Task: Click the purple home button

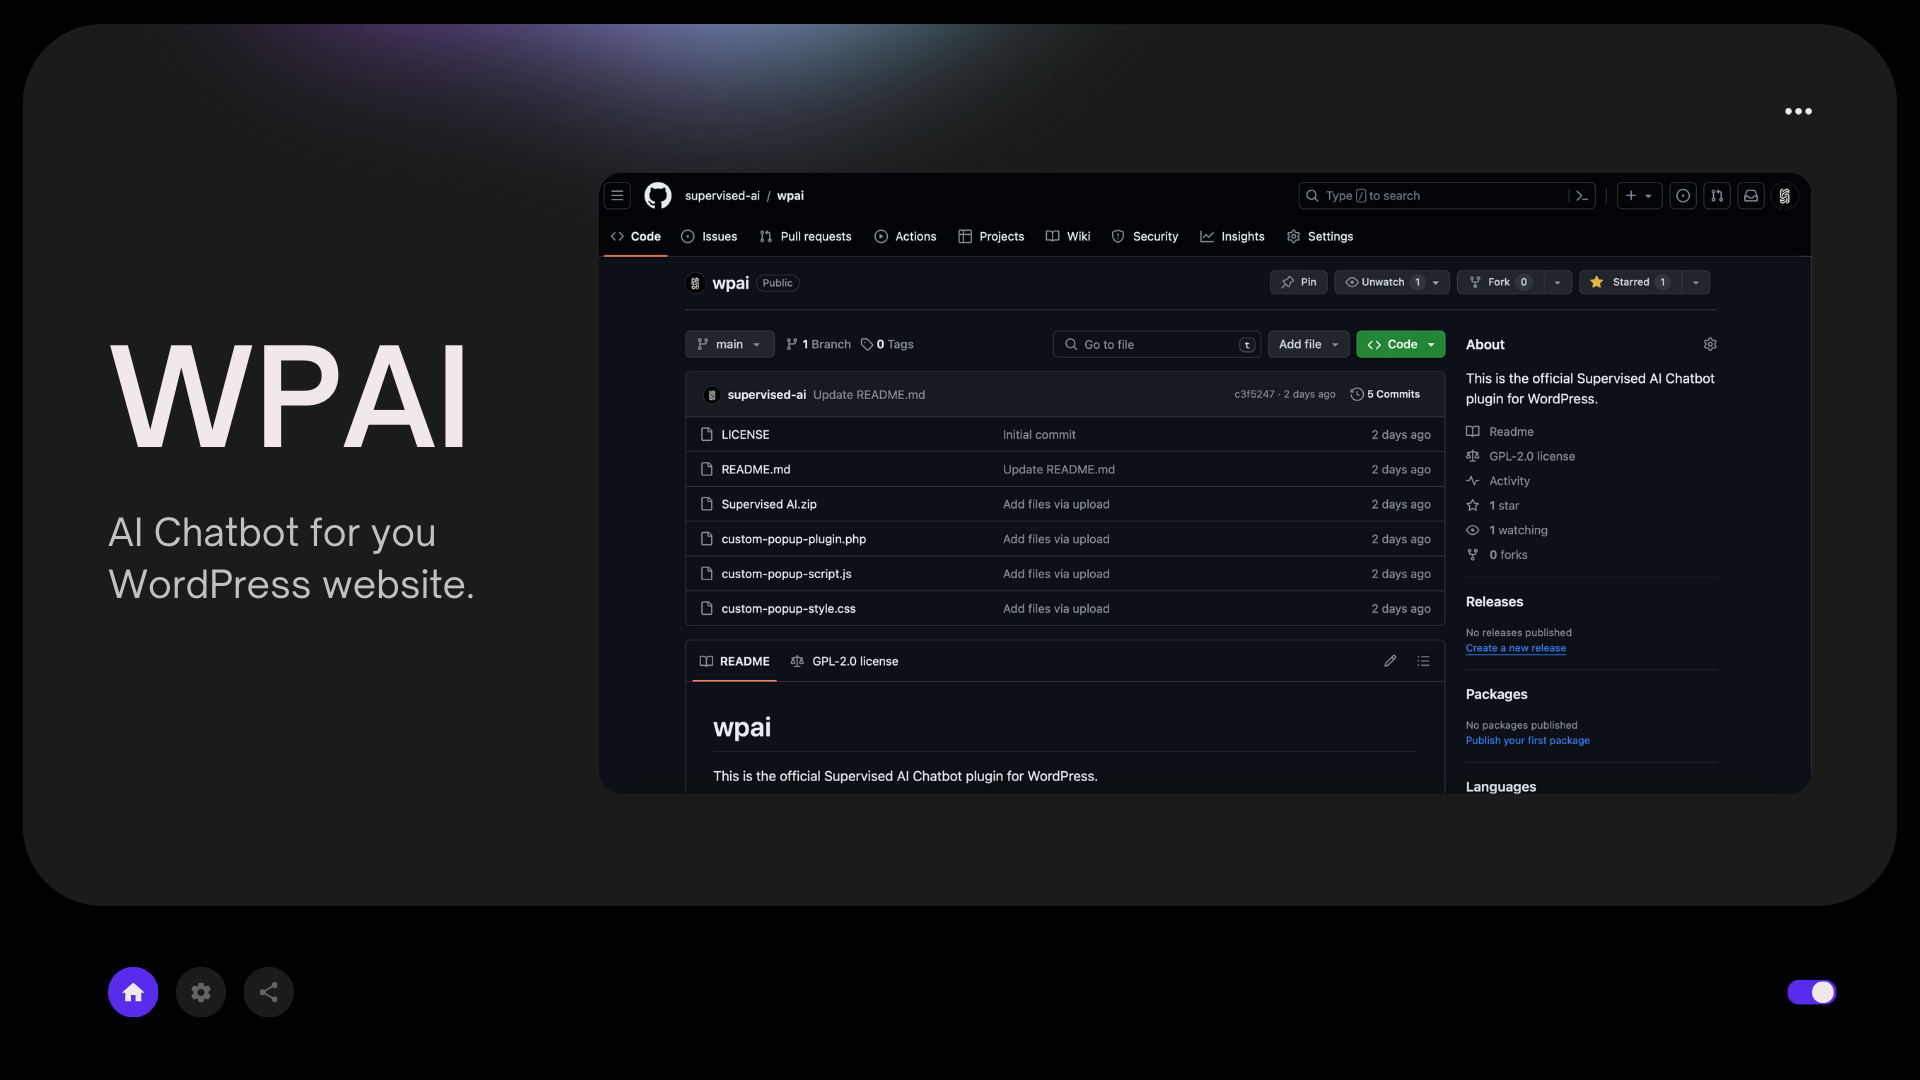Action: [x=133, y=992]
